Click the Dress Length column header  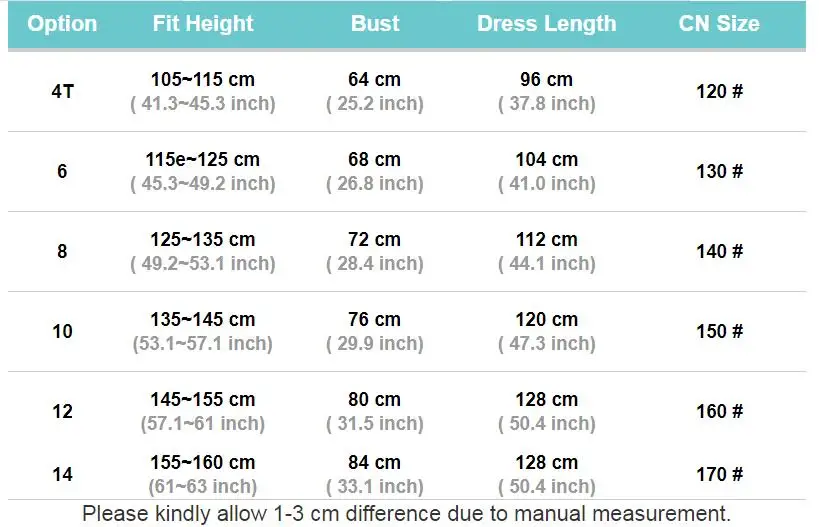coord(546,24)
